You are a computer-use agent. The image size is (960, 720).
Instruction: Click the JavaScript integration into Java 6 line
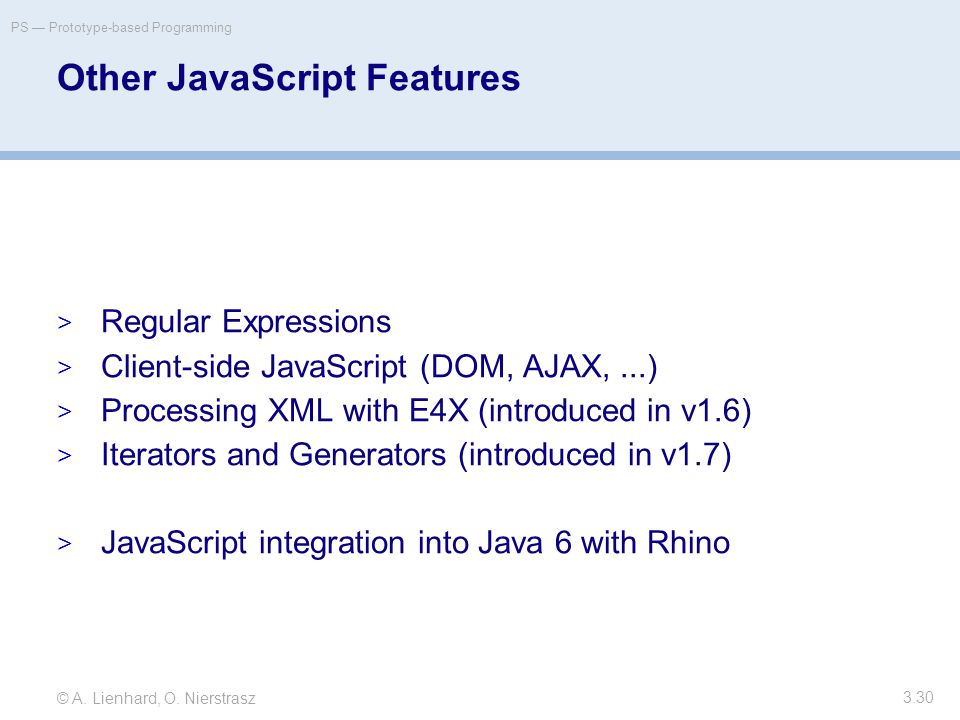tap(415, 543)
